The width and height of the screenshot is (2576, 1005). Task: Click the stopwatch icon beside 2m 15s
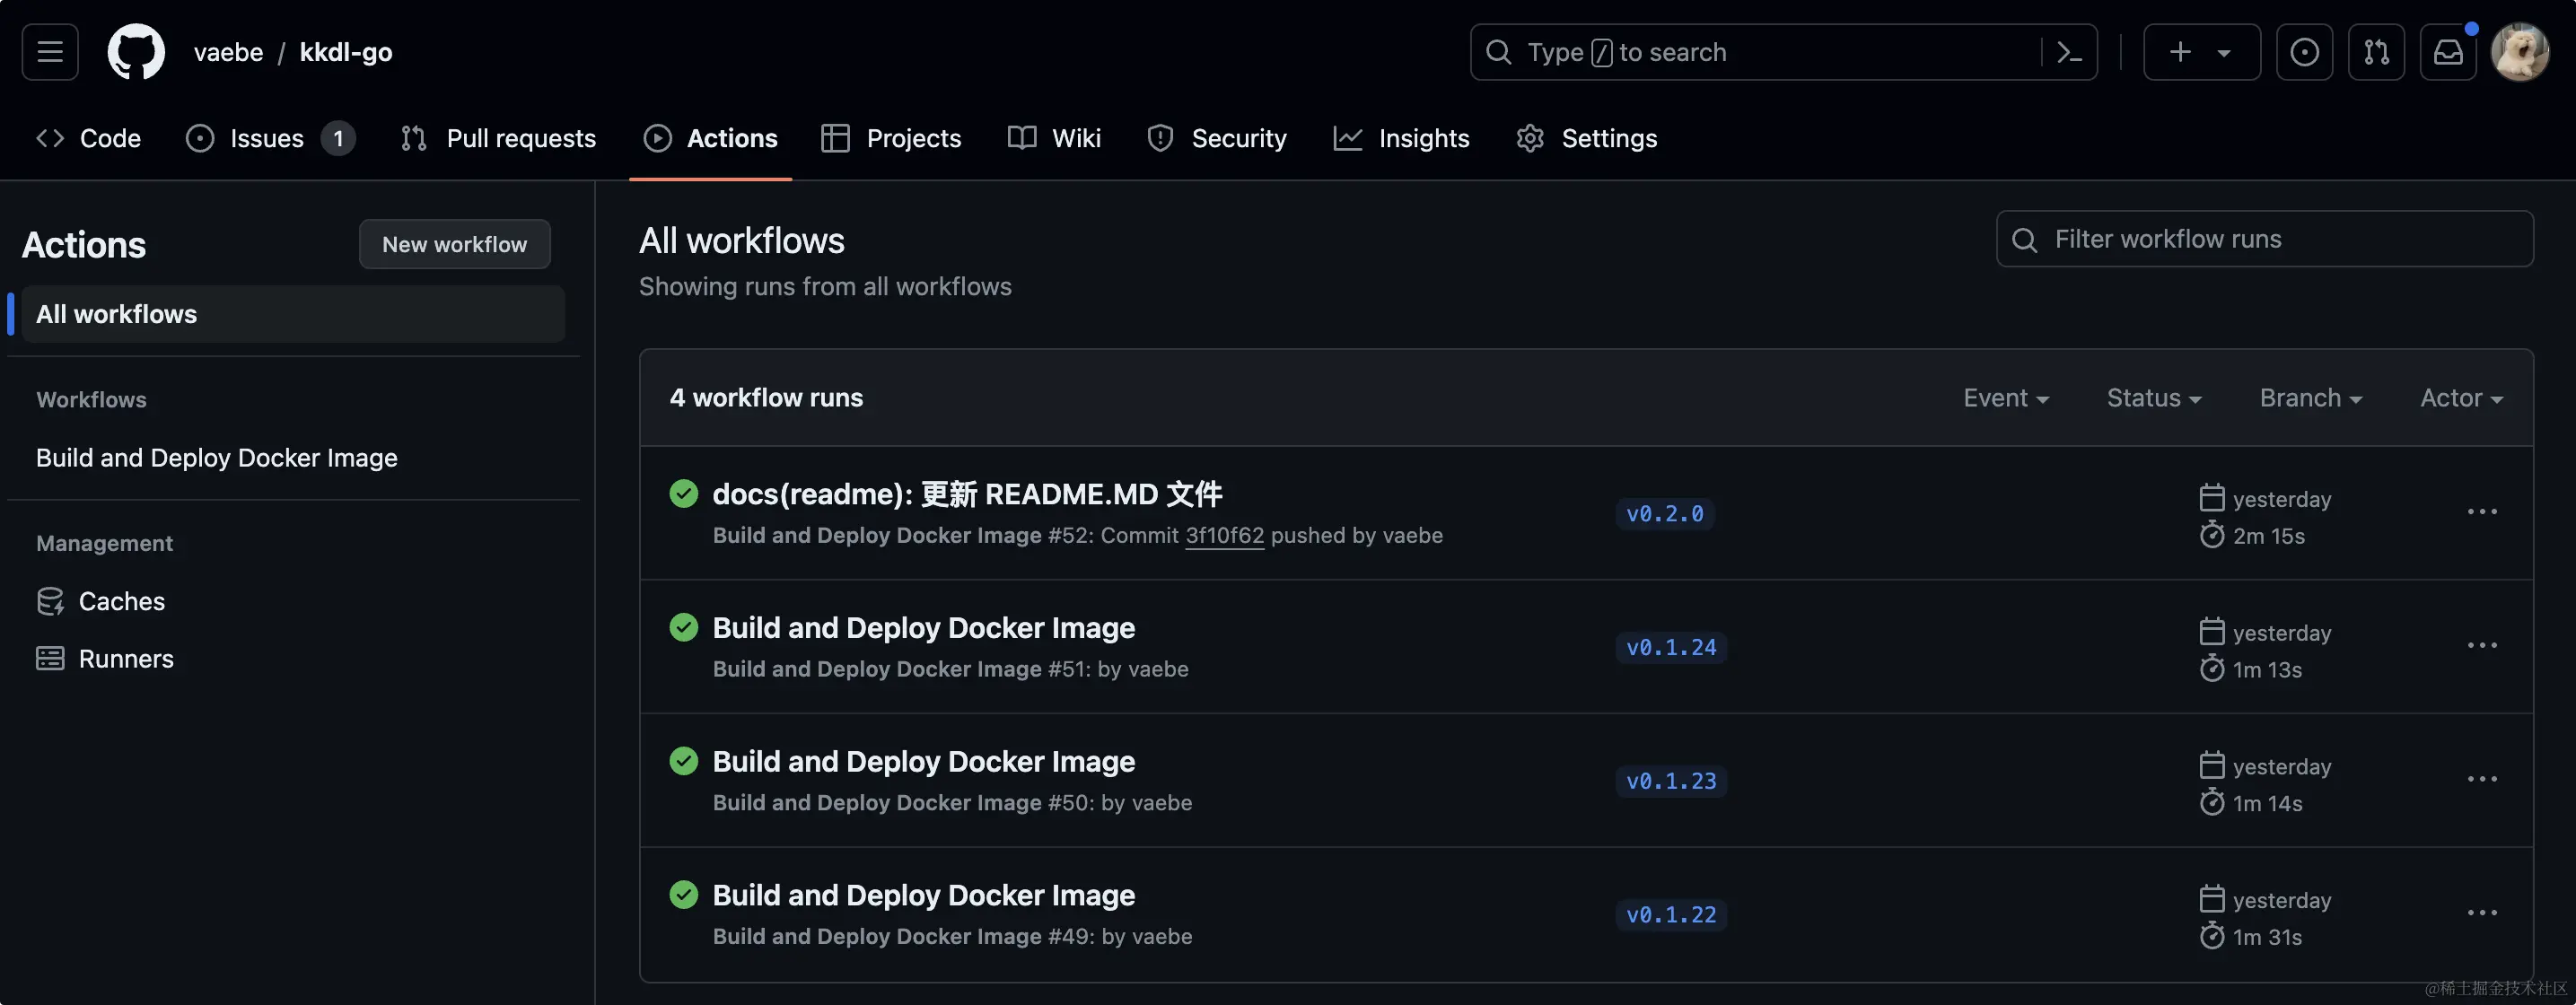tap(2212, 535)
